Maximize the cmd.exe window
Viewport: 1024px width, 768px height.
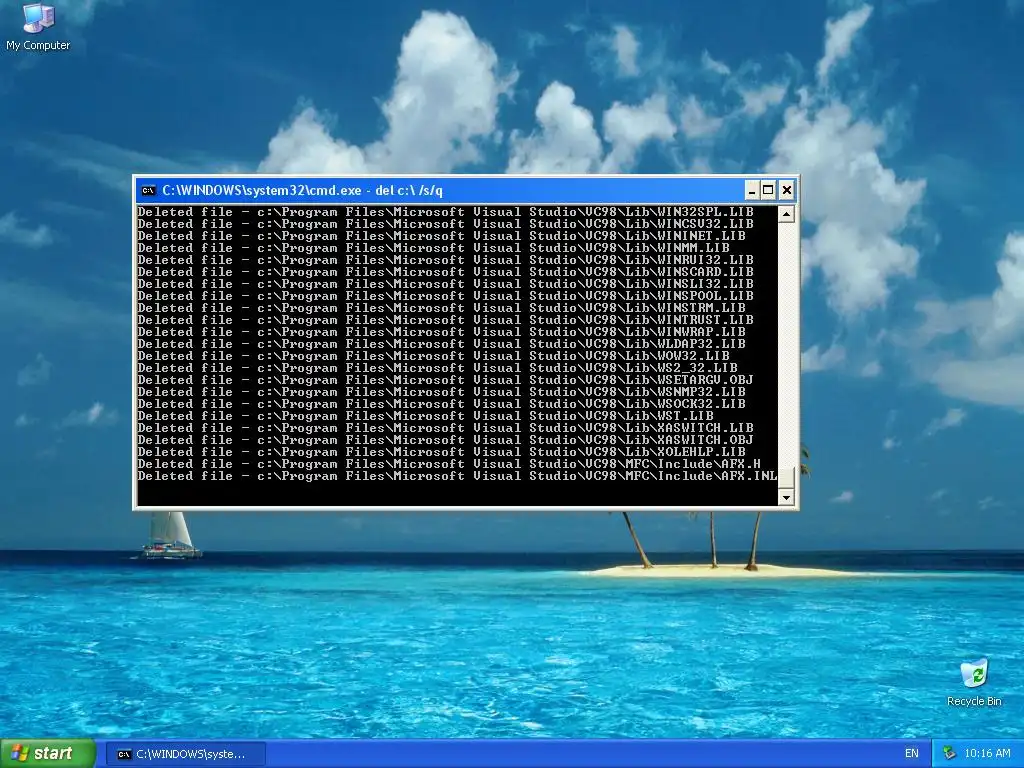tap(769, 190)
